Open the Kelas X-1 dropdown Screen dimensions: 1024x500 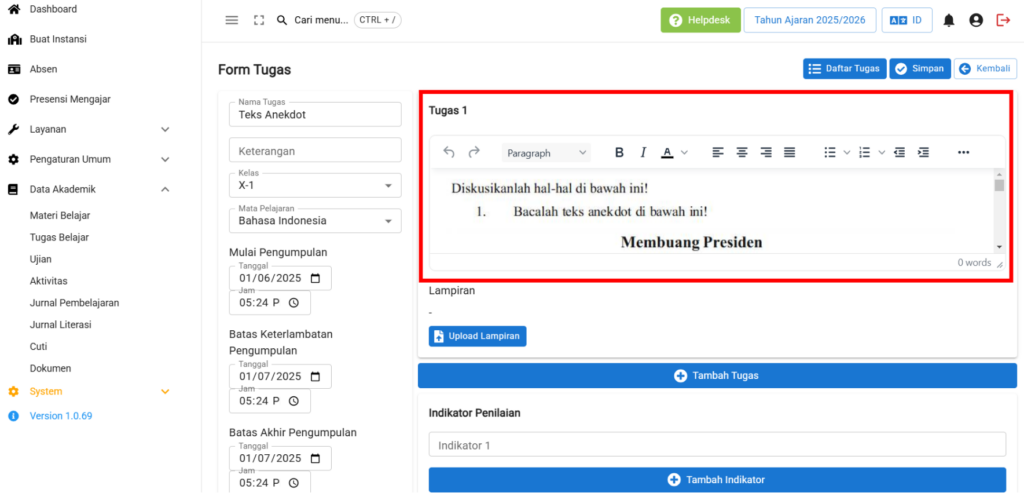click(x=315, y=185)
